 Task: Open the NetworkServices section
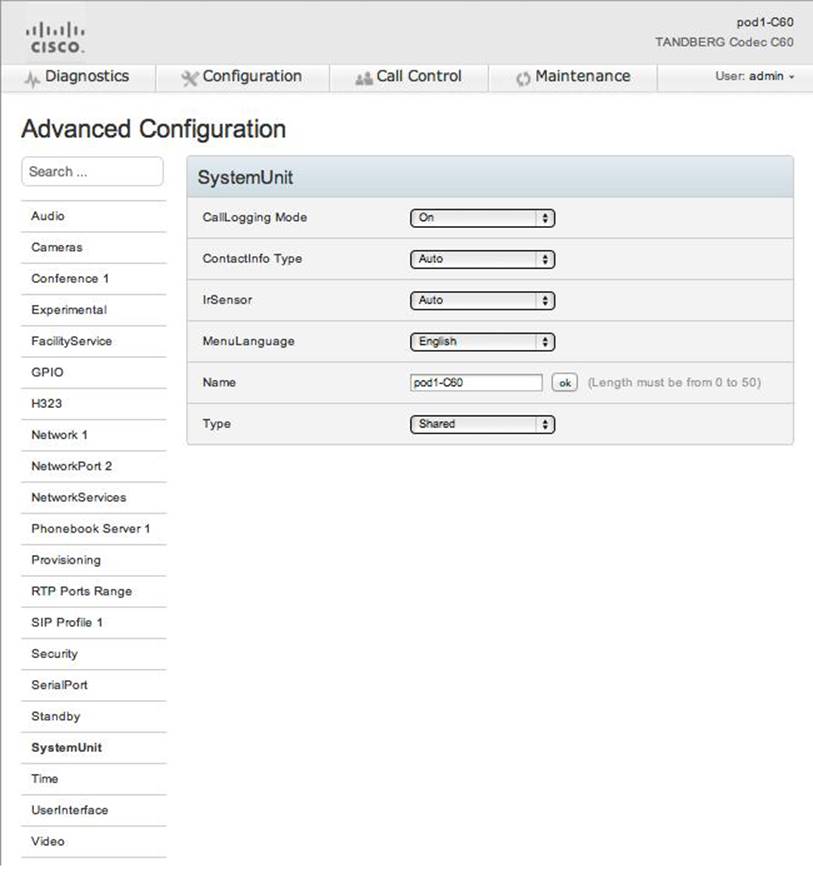[x=79, y=497]
